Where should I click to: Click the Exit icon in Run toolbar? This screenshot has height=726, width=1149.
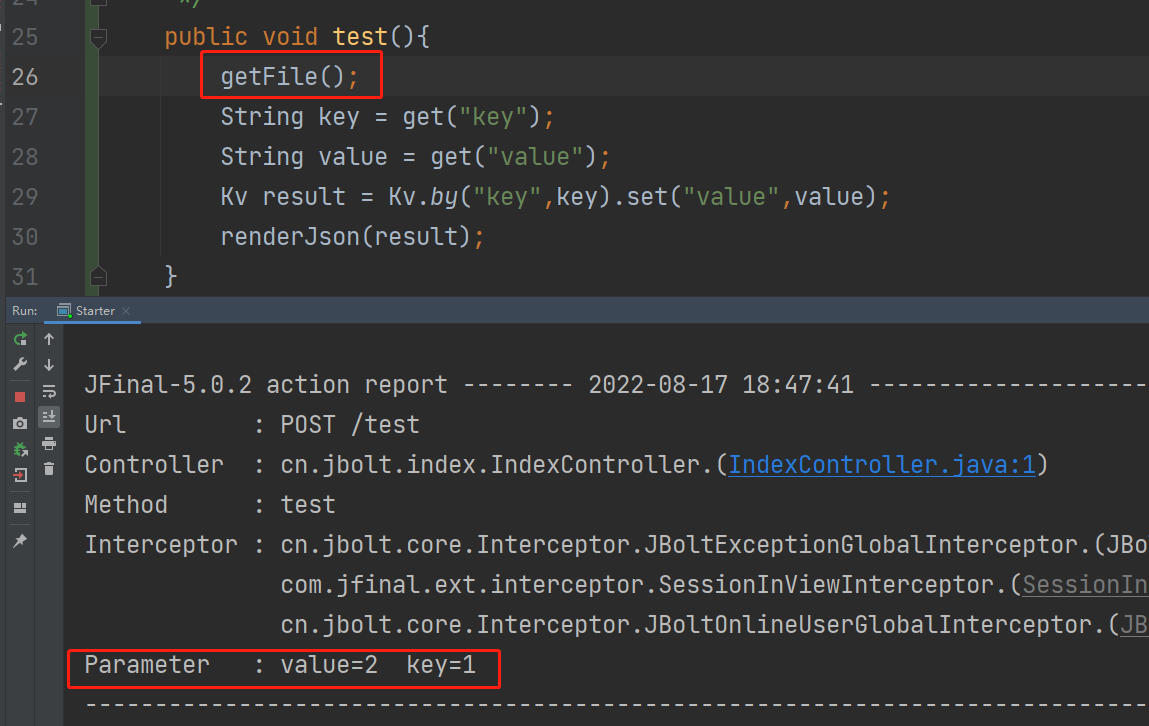(x=21, y=475)
